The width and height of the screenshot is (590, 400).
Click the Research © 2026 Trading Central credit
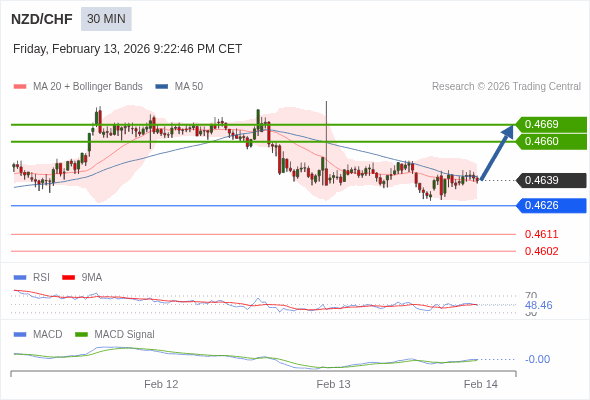click(x=506, y=87)
